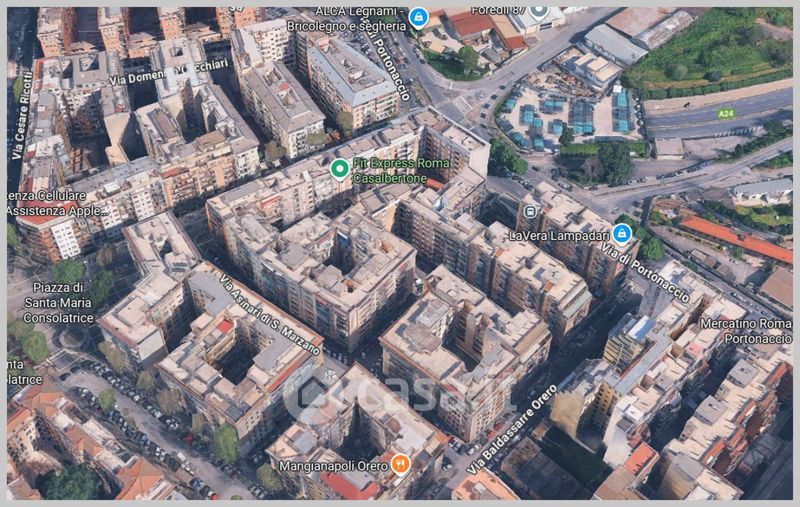Image resolution: width=800 pixels, height=507 pixels.
Task: Click the Via Baldassarre Orero street name
Action: tap(510, 430)
